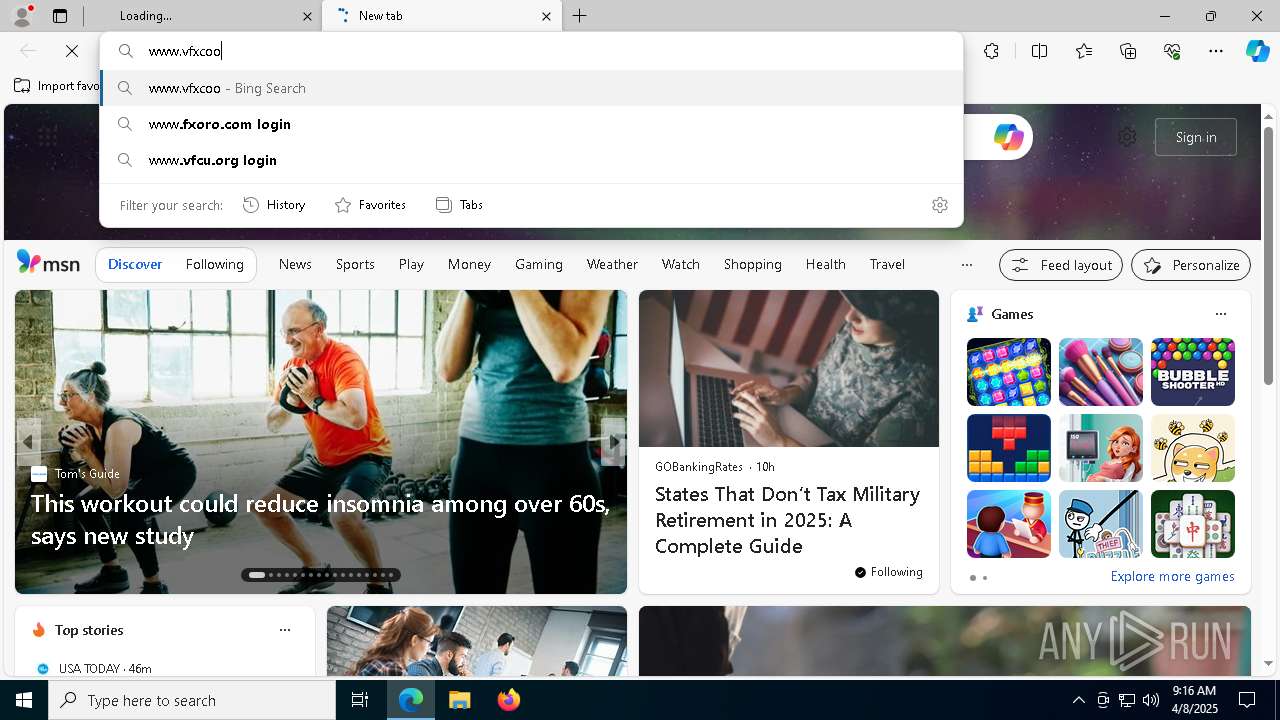The width and height of the screenshot is (1280, 720).
Task: Select the www.vfxcoo Bing Search suggestion
Action: [532, 88]
